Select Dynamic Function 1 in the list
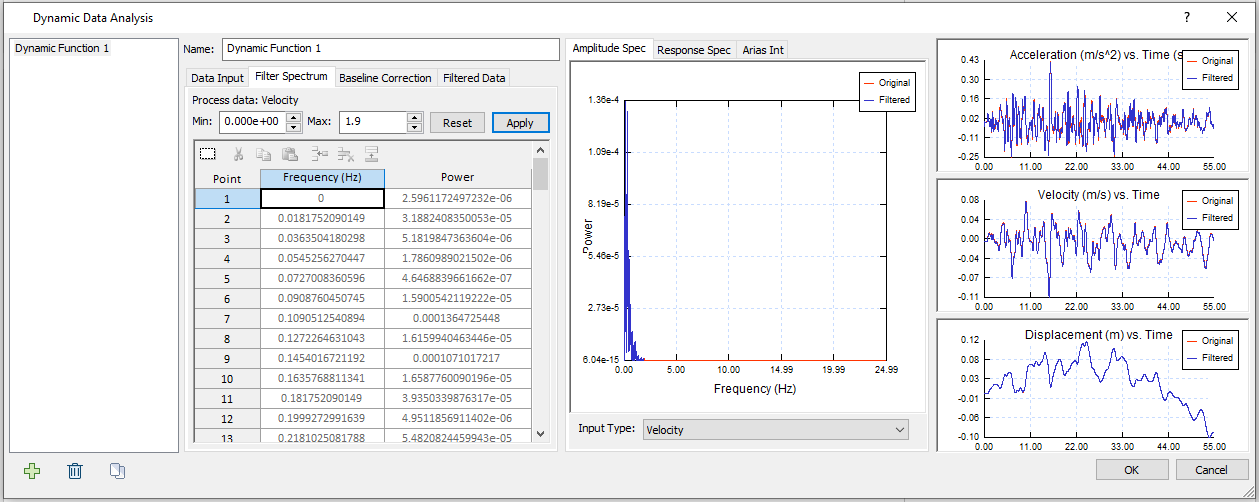Viewport: 1259px width, 502px height. (x=62, y=48)
